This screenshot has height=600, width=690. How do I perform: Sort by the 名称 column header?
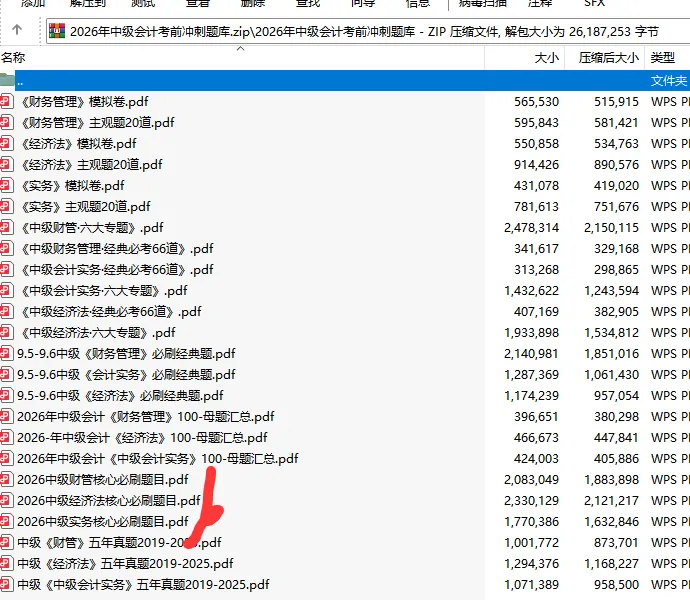(x=13, y=58)
